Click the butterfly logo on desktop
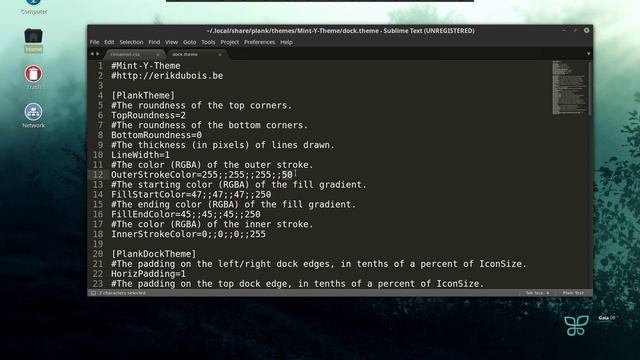This screenshot has height=360, width=640. pos(576,325)
